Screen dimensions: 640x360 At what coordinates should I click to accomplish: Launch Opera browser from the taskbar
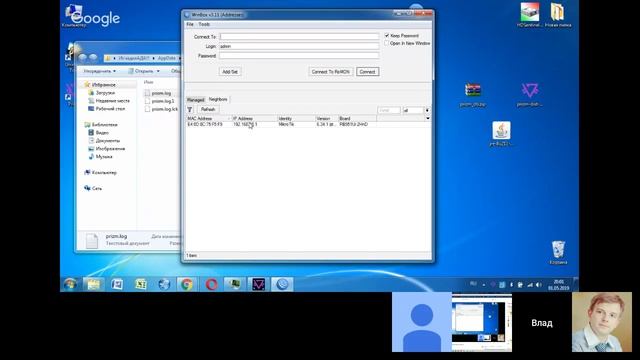211,284
